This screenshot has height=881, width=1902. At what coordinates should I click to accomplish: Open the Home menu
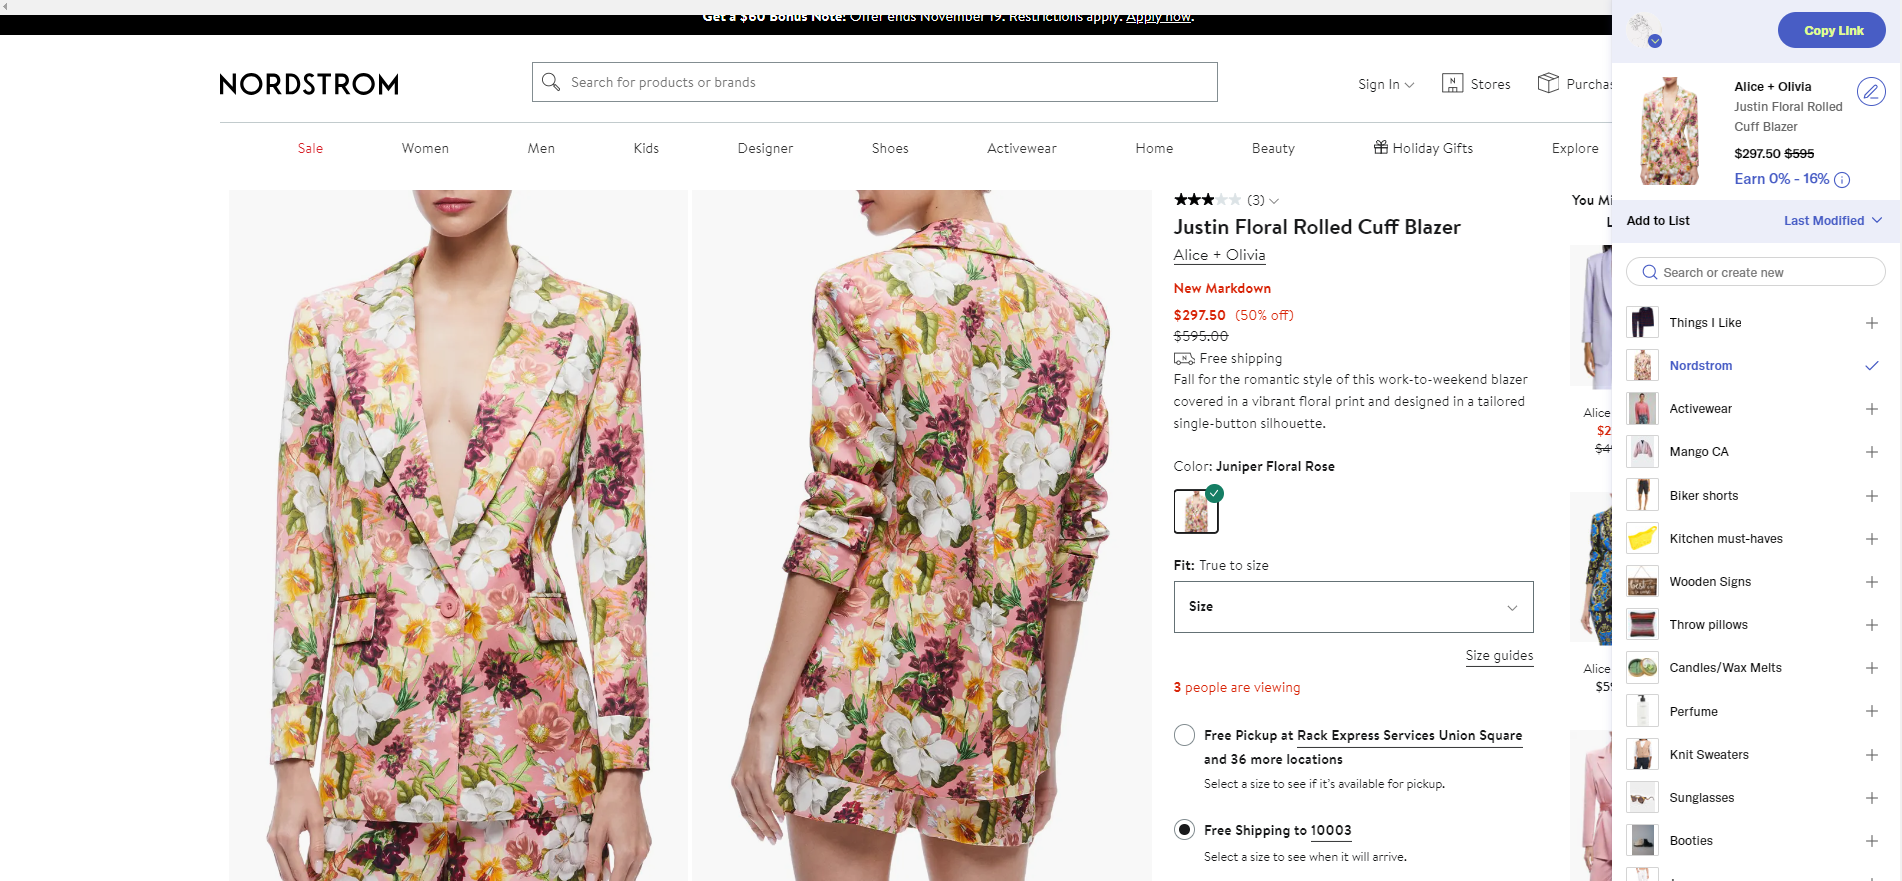1154,148
